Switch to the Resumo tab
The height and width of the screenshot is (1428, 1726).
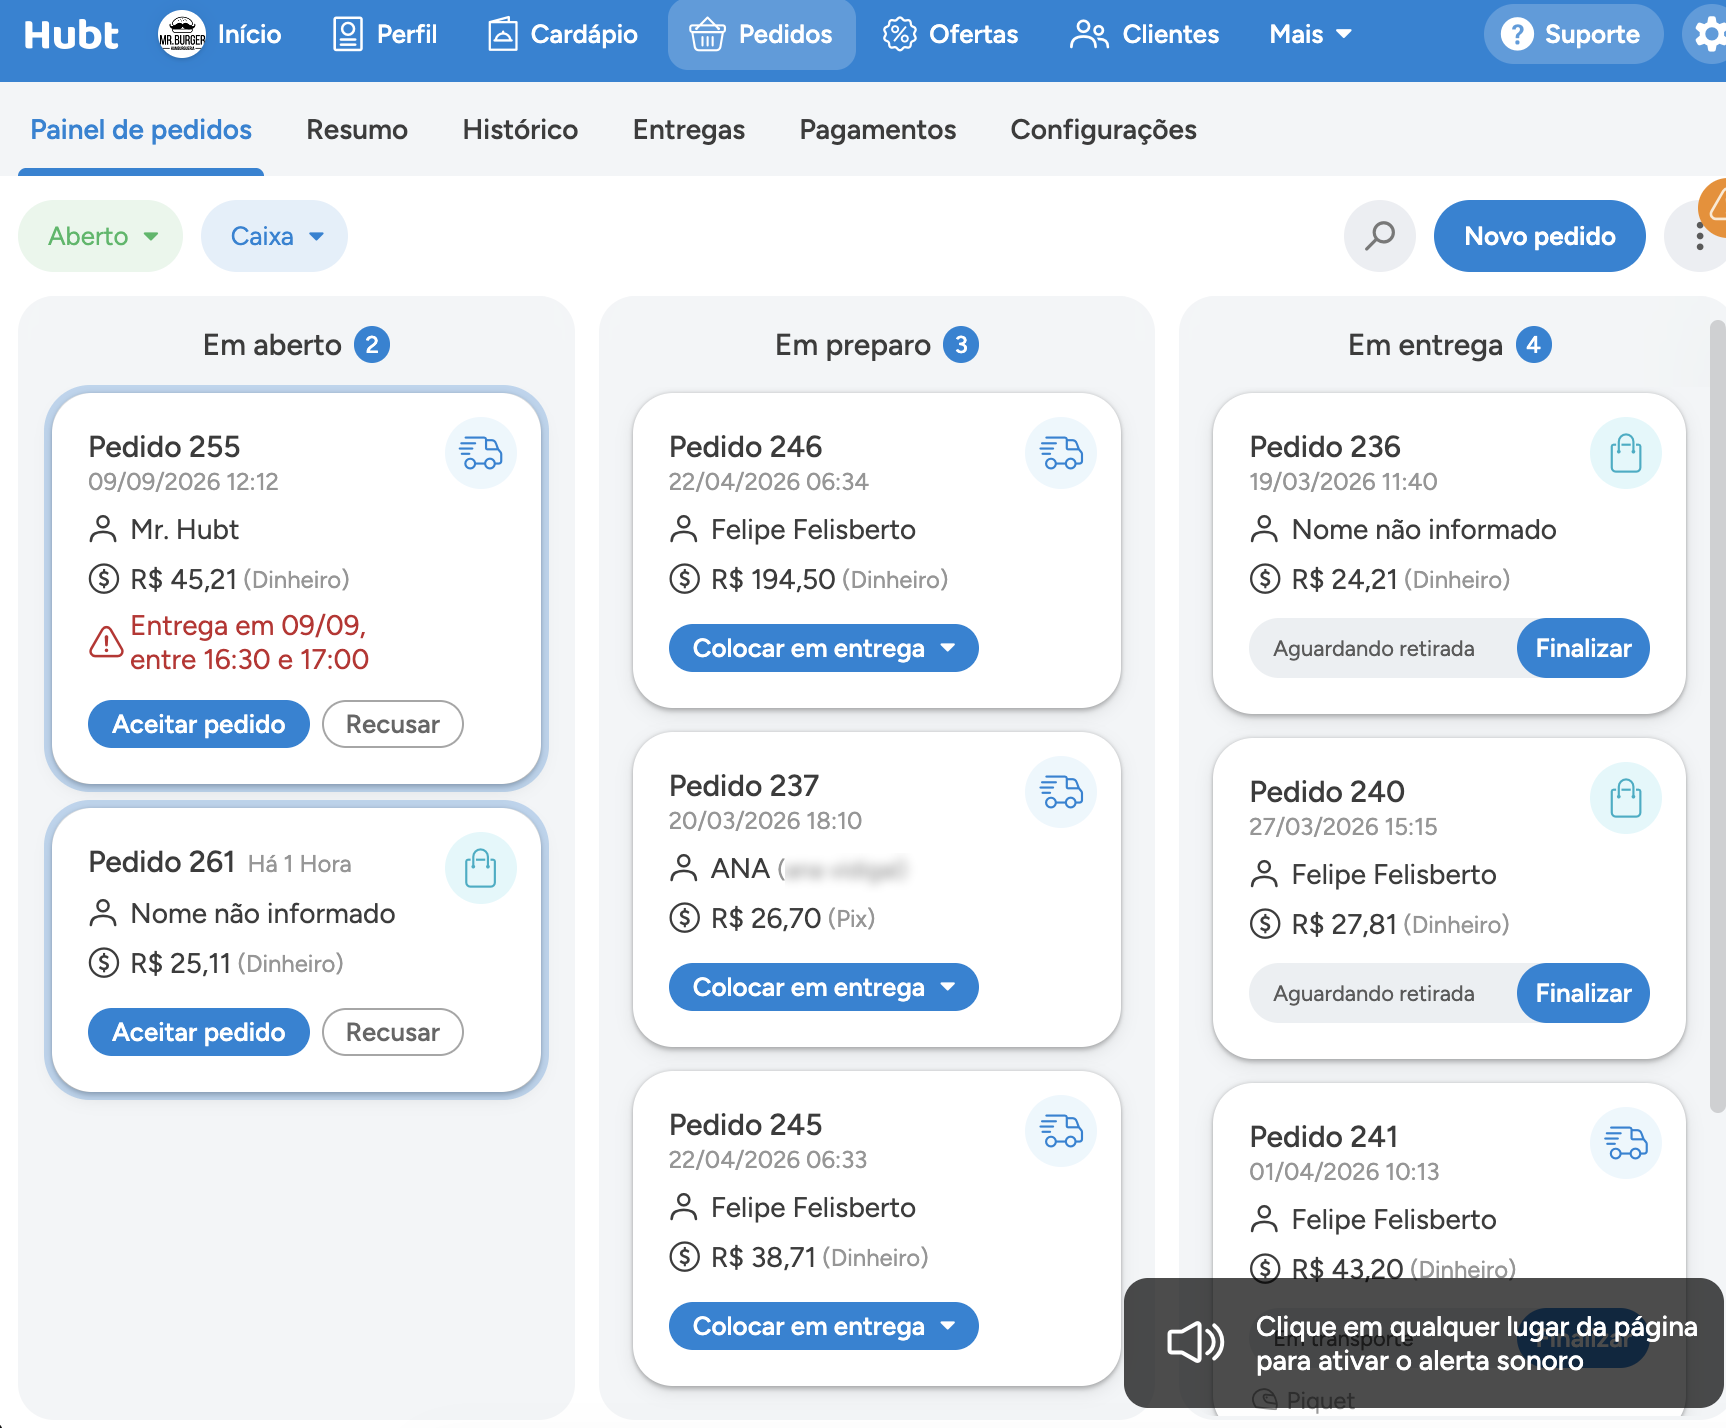pyautogui.click(x=357, y=130)
